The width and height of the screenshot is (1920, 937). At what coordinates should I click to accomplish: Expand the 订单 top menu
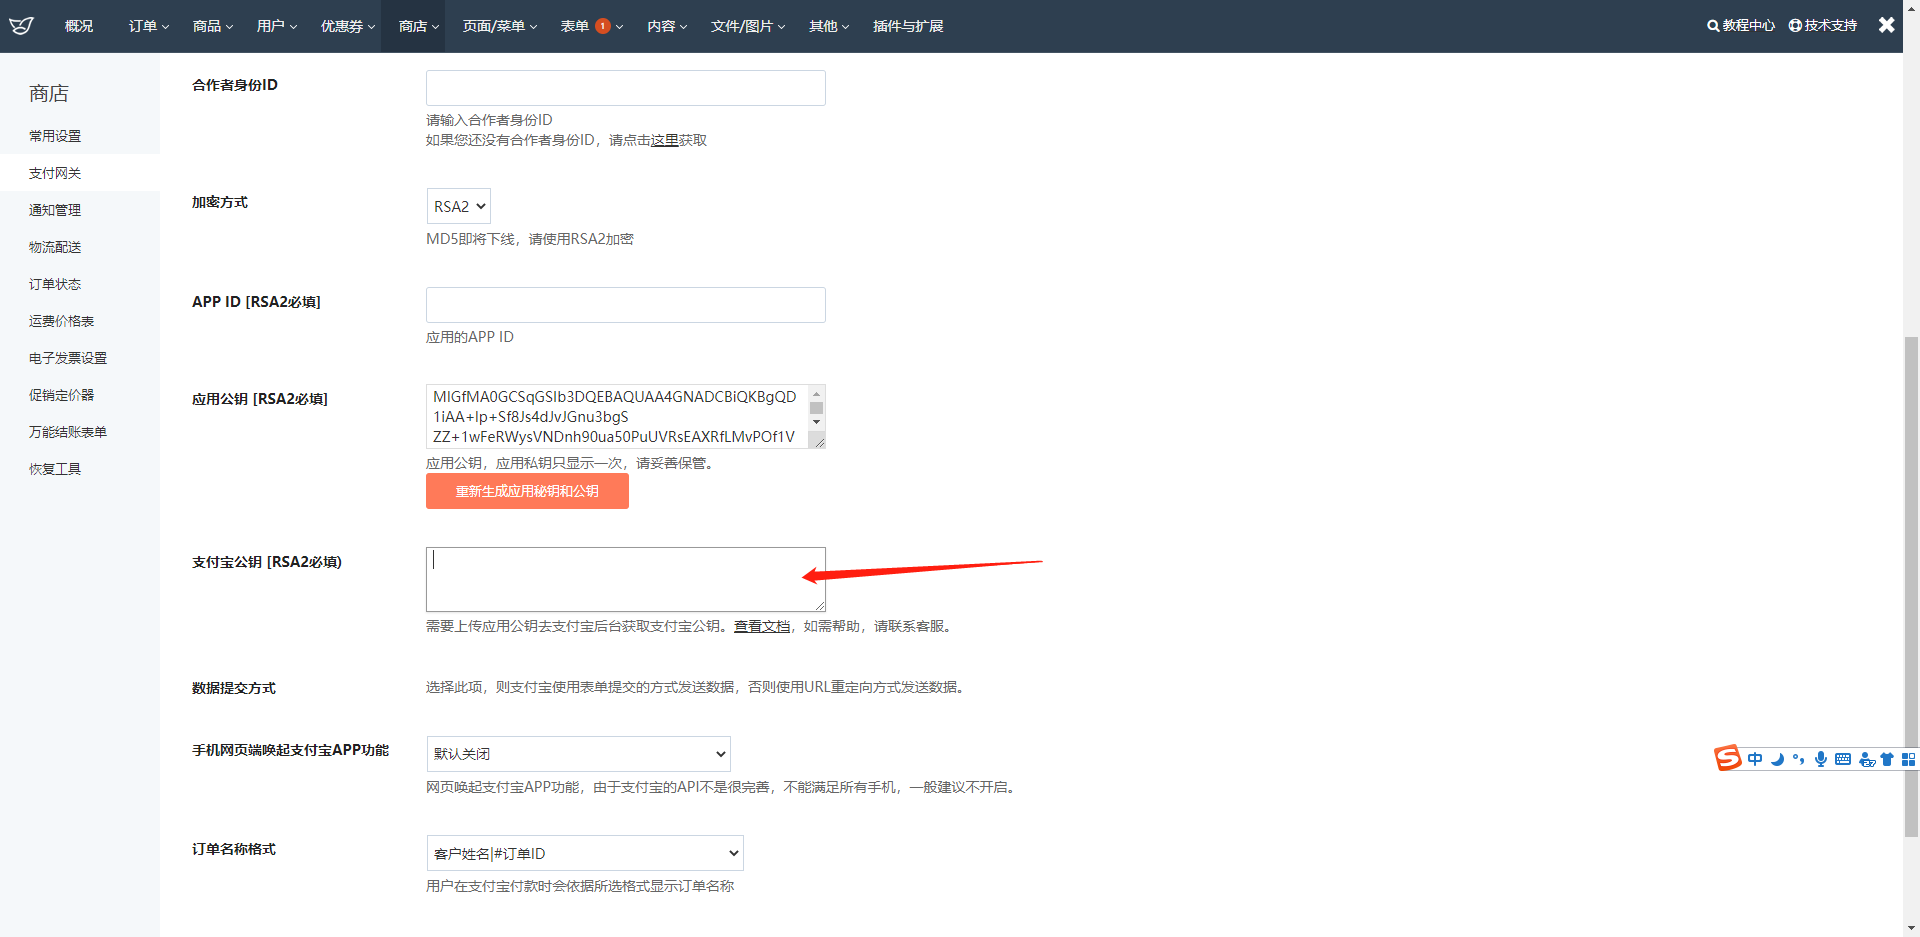tap(149, 26)
